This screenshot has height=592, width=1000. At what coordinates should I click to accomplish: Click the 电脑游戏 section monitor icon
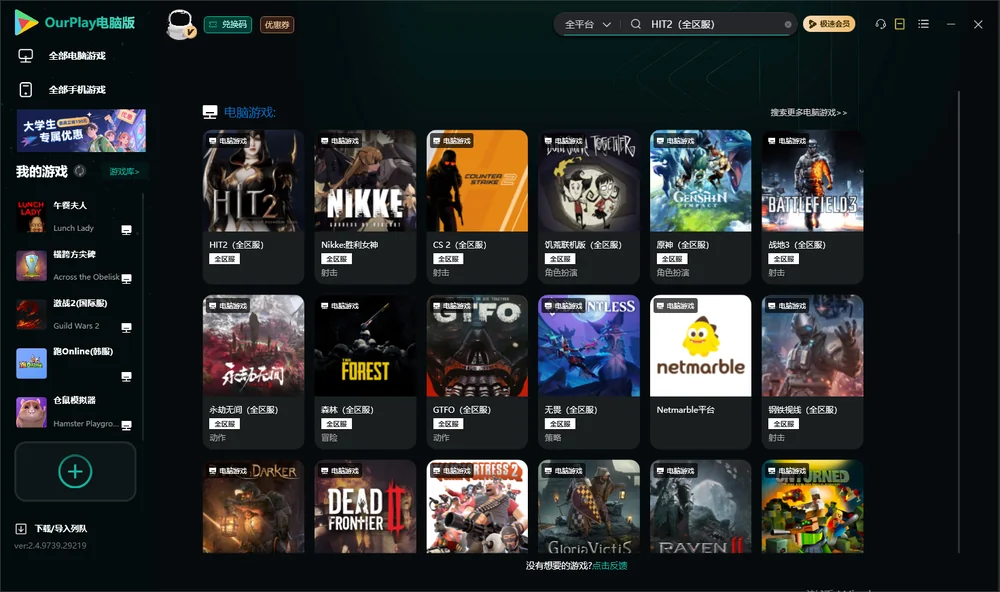coord(210,112)
